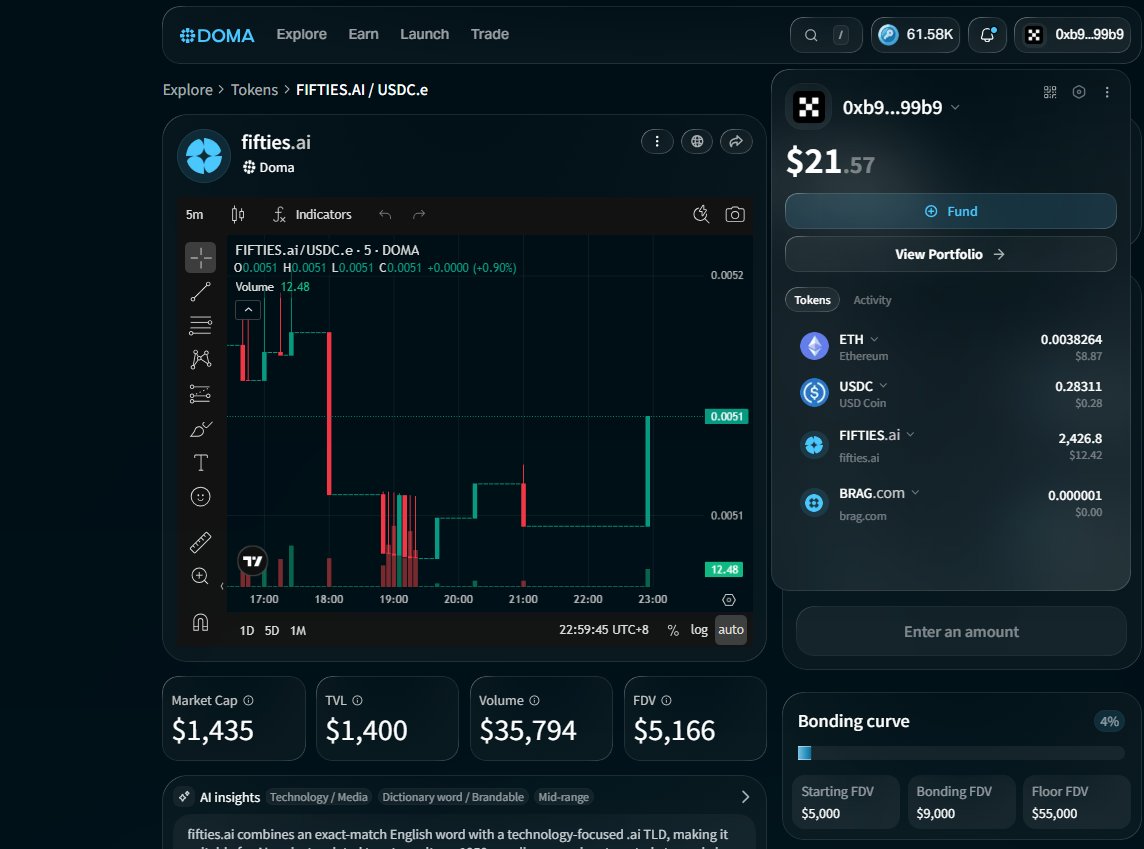Show FDV info tooltip icon
1144x849 pixels.
click(x=666, y=700)
